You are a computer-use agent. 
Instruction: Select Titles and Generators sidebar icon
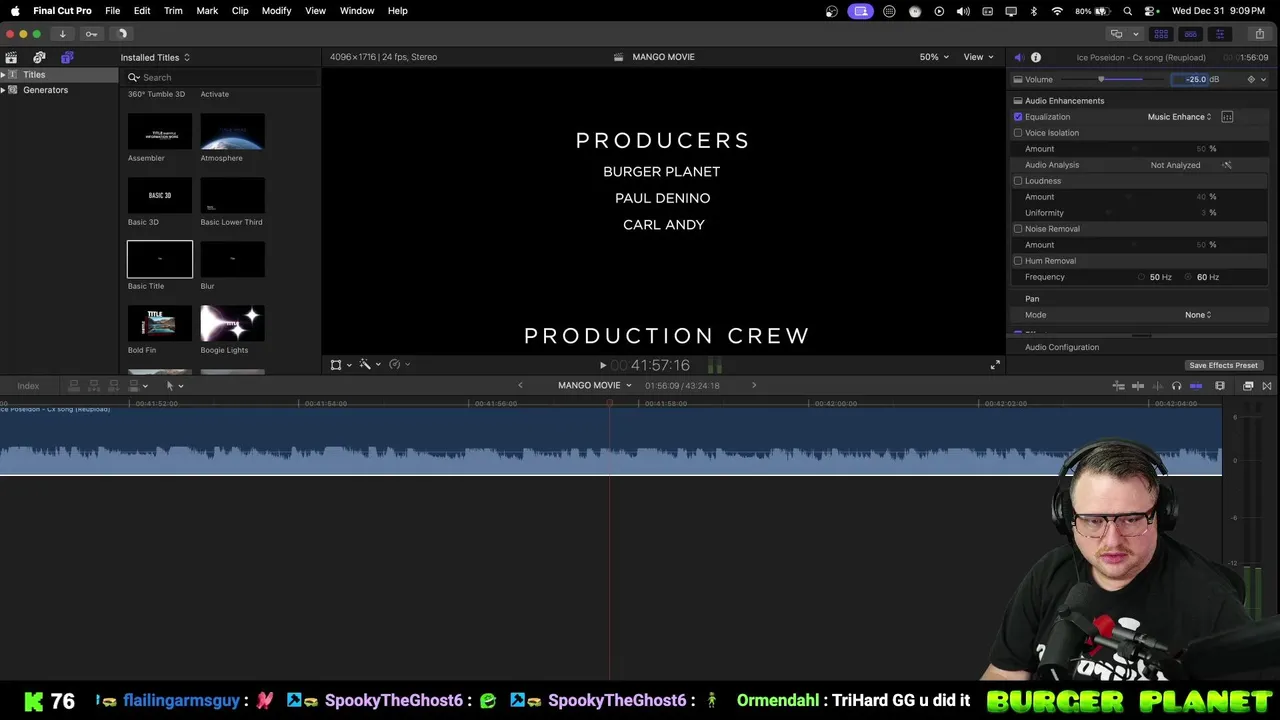[67, 57]
